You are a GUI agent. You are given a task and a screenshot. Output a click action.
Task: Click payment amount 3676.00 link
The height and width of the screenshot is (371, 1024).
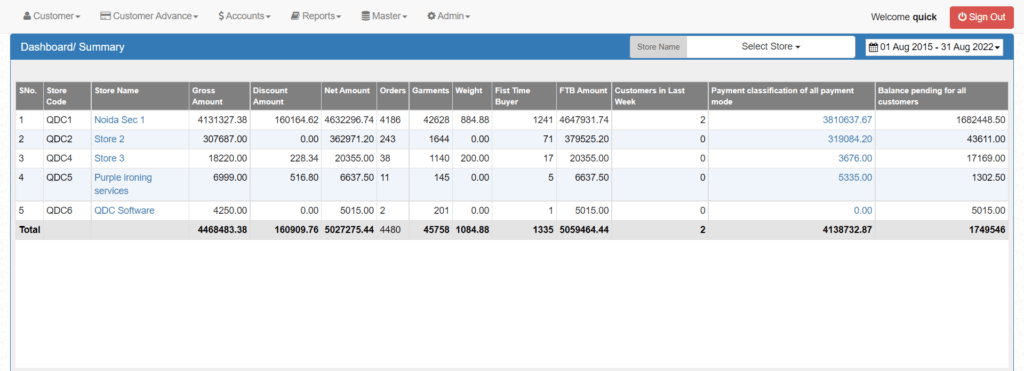pos(855,158)
